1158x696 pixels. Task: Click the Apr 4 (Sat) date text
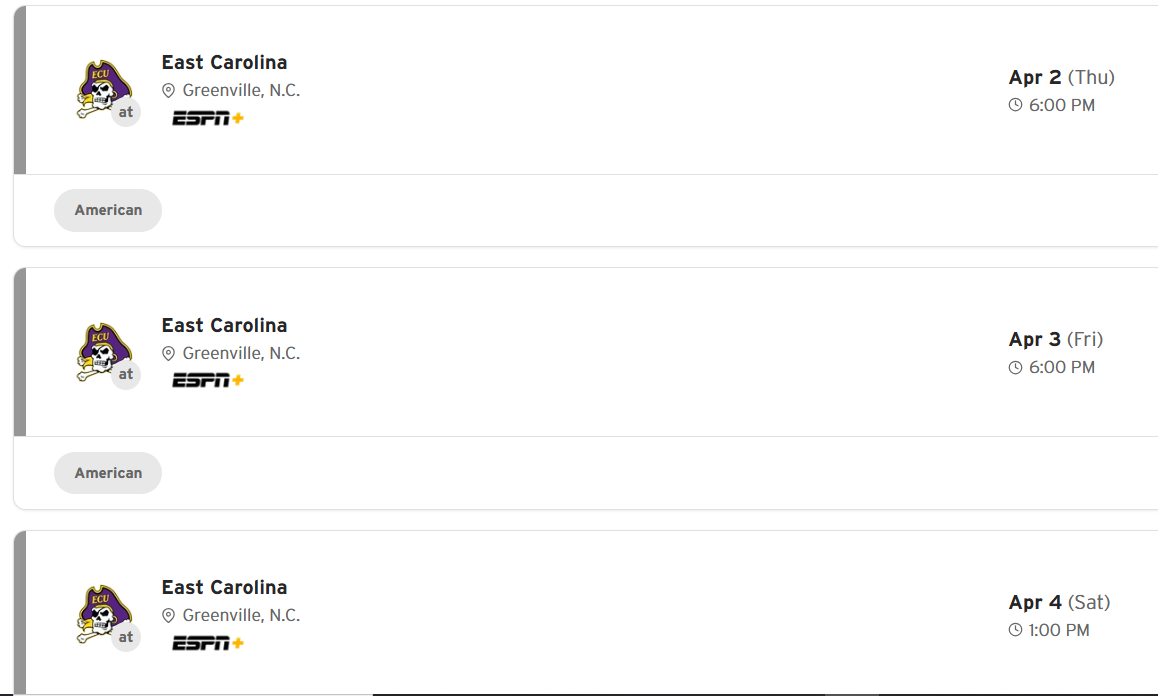(1059, 602)
